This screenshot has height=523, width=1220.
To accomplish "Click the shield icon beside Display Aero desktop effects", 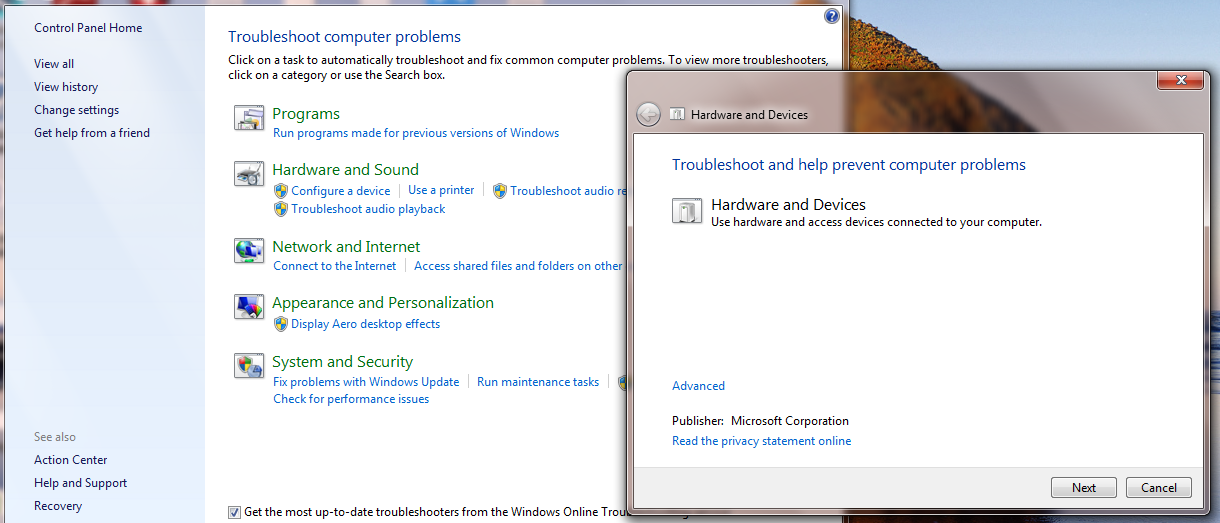I will click(281, 324).
